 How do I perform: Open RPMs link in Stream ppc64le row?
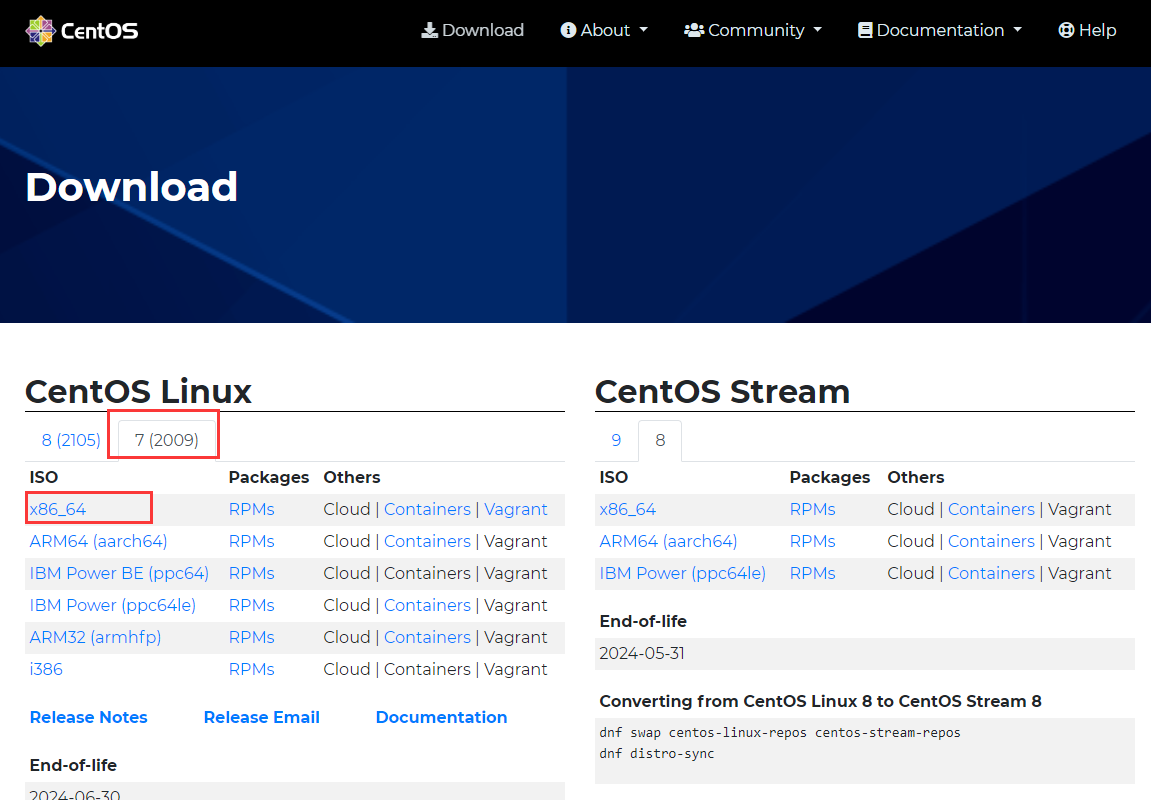813,573
